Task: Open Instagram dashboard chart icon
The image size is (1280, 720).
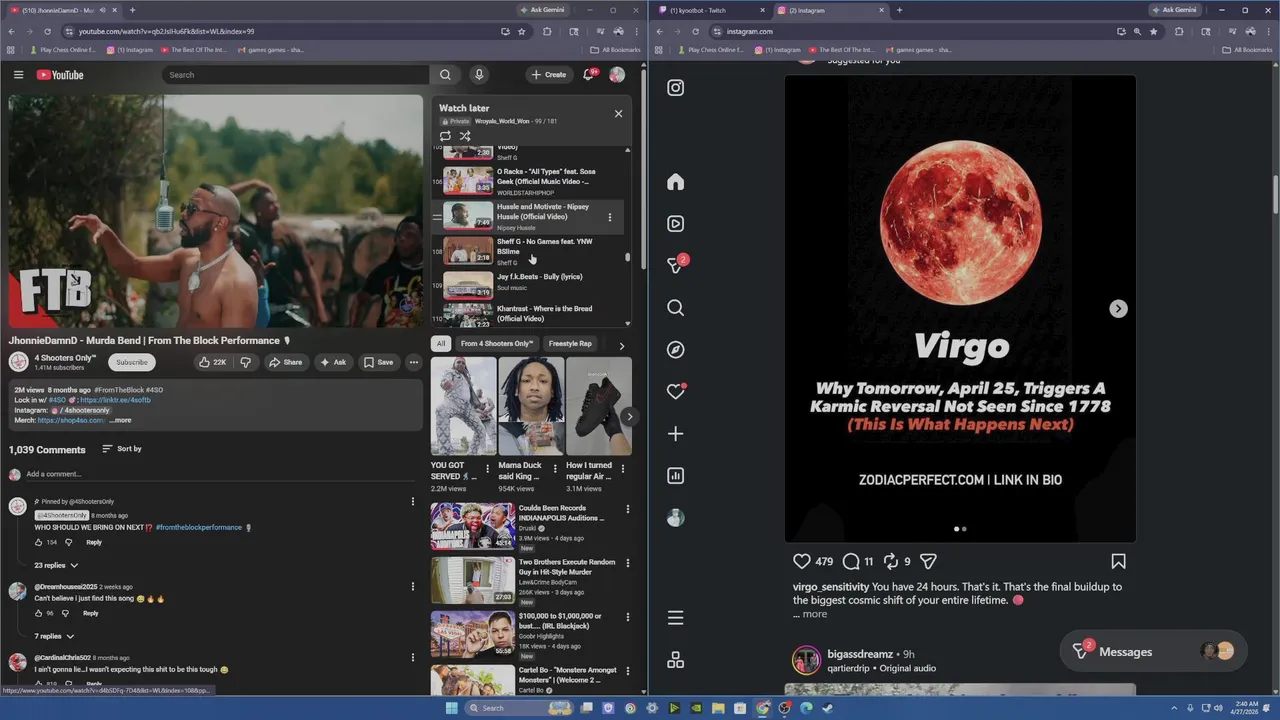Action: click(x=676, y=476)
